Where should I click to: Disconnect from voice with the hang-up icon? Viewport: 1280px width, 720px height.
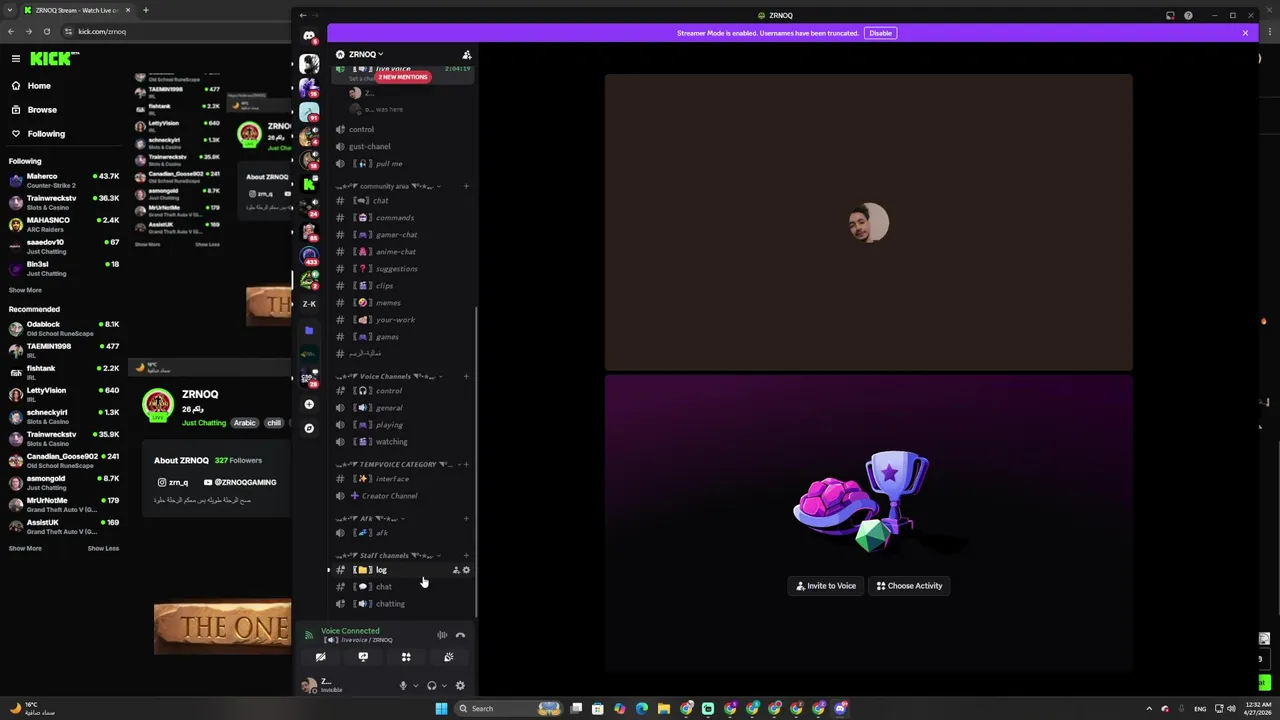coord(460,635)
